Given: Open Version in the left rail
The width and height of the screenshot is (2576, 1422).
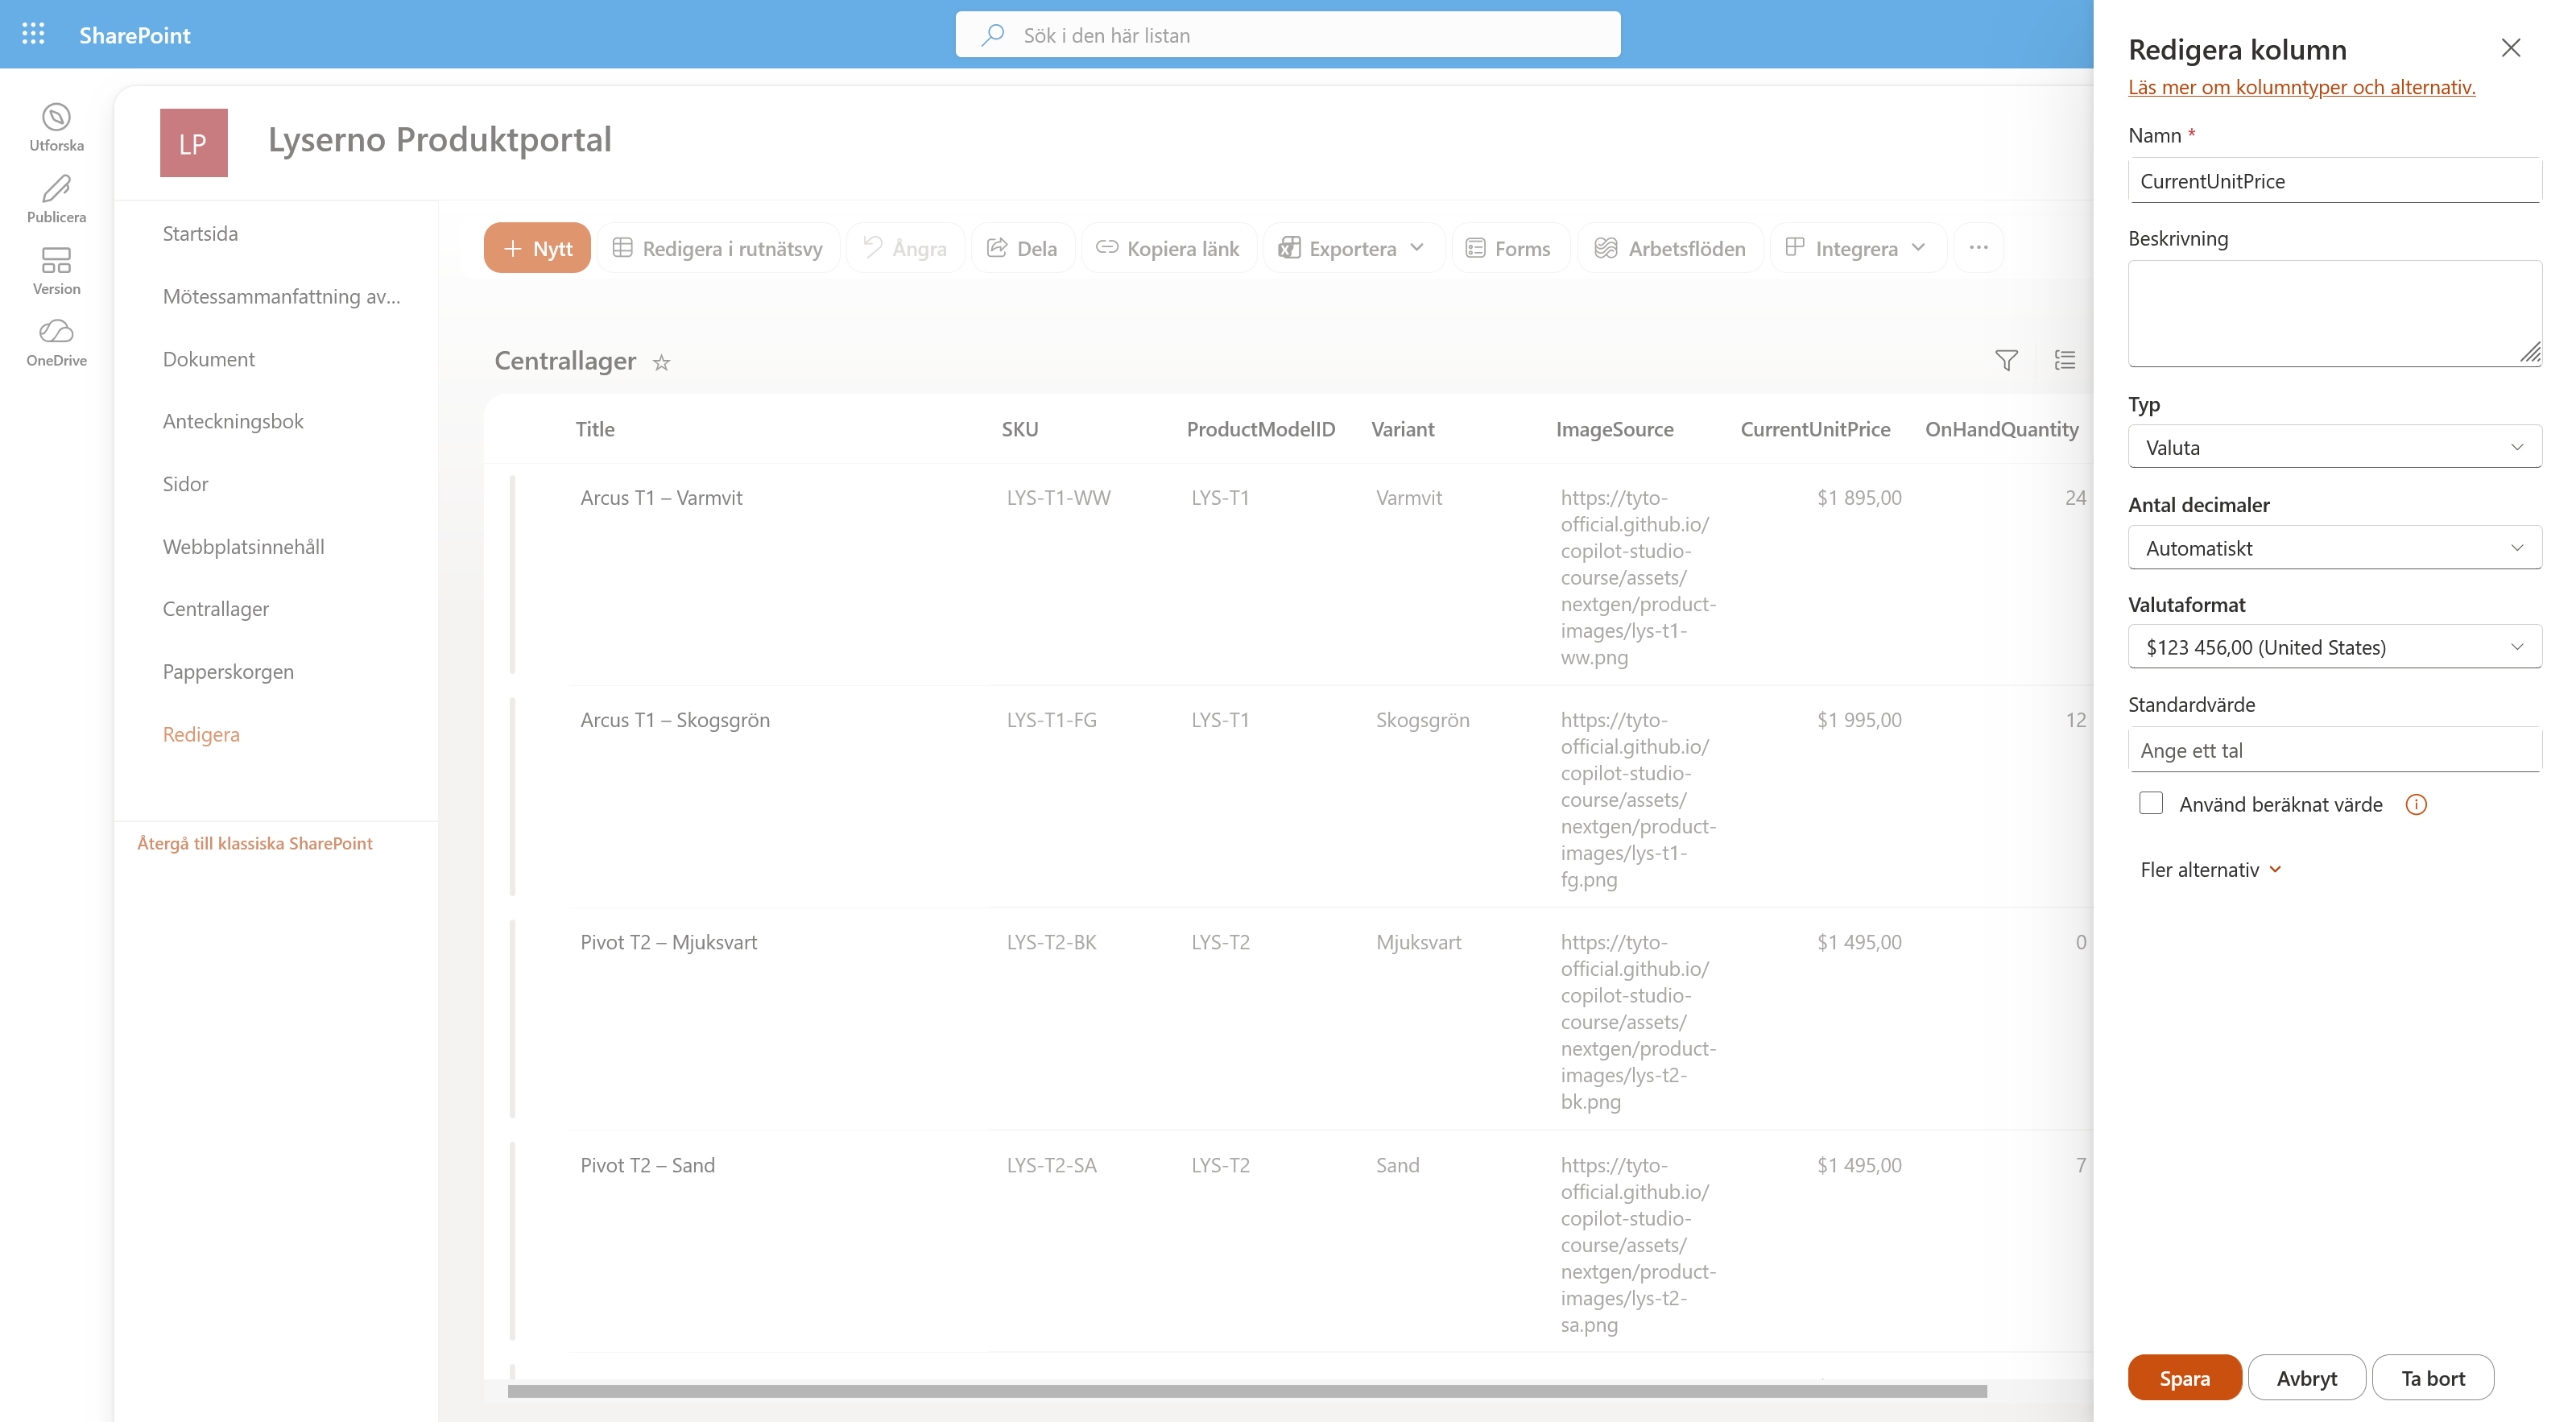Looking at the screenshot, I should 56,271.
